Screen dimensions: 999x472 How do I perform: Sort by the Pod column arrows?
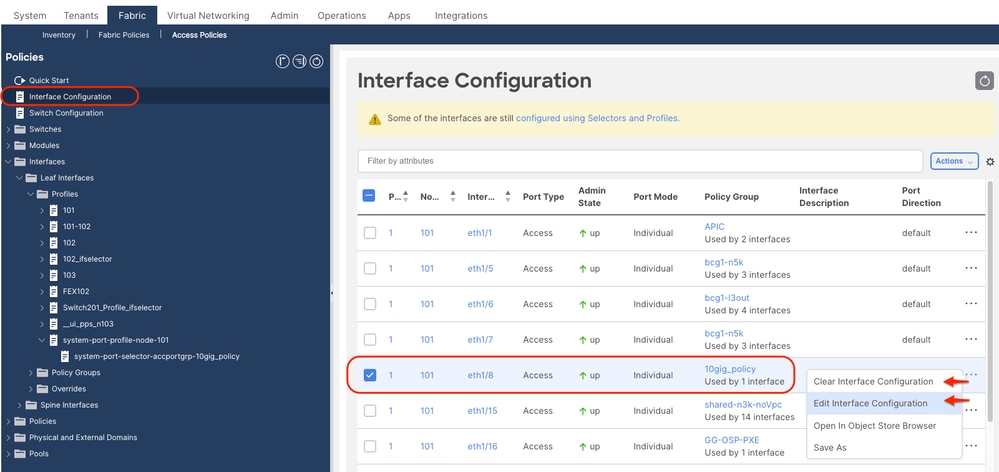coord(406,196)
